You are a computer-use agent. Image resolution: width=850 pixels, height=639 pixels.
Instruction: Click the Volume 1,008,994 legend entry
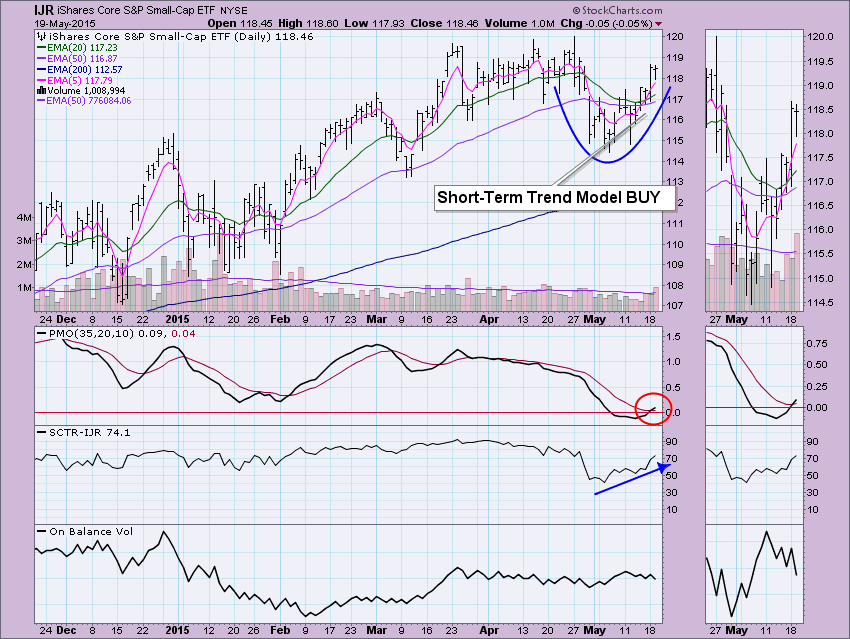pos(81,91)
